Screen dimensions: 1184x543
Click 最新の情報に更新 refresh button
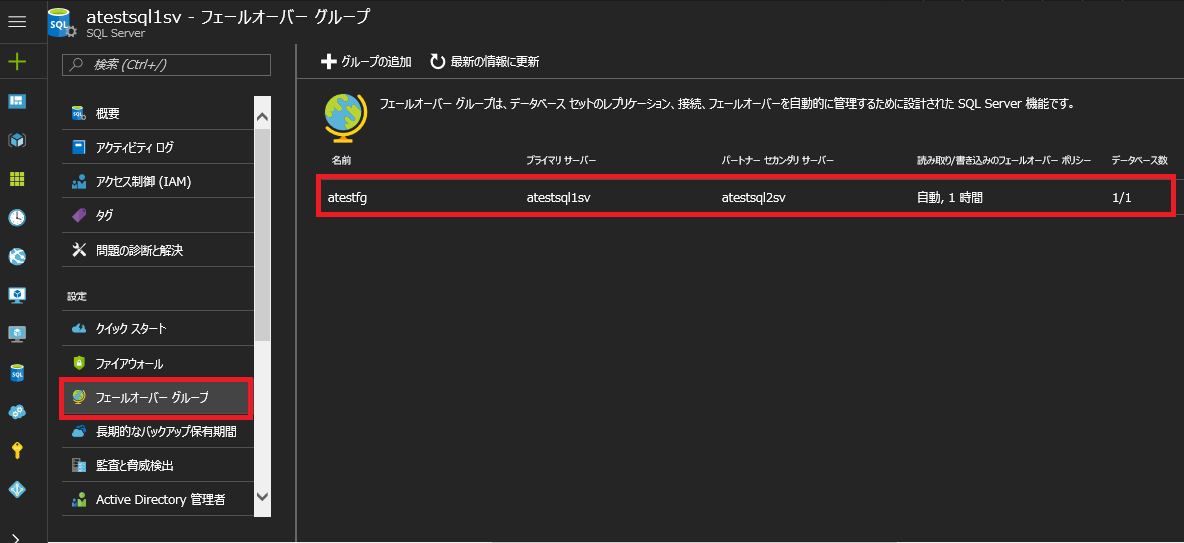point(484,62)
